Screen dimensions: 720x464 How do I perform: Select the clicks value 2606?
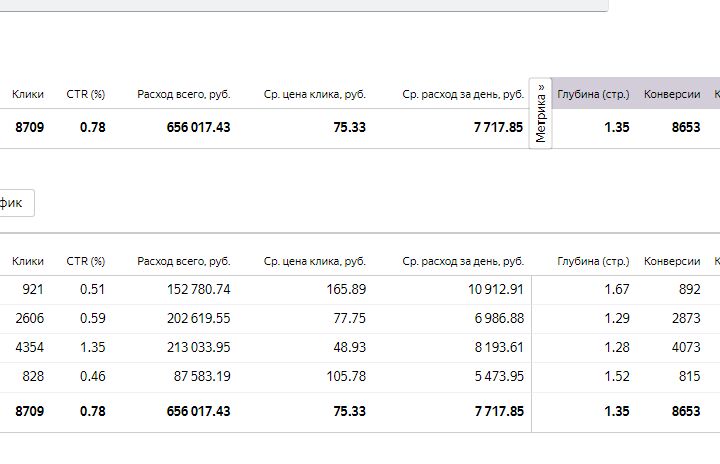(30, 318)
